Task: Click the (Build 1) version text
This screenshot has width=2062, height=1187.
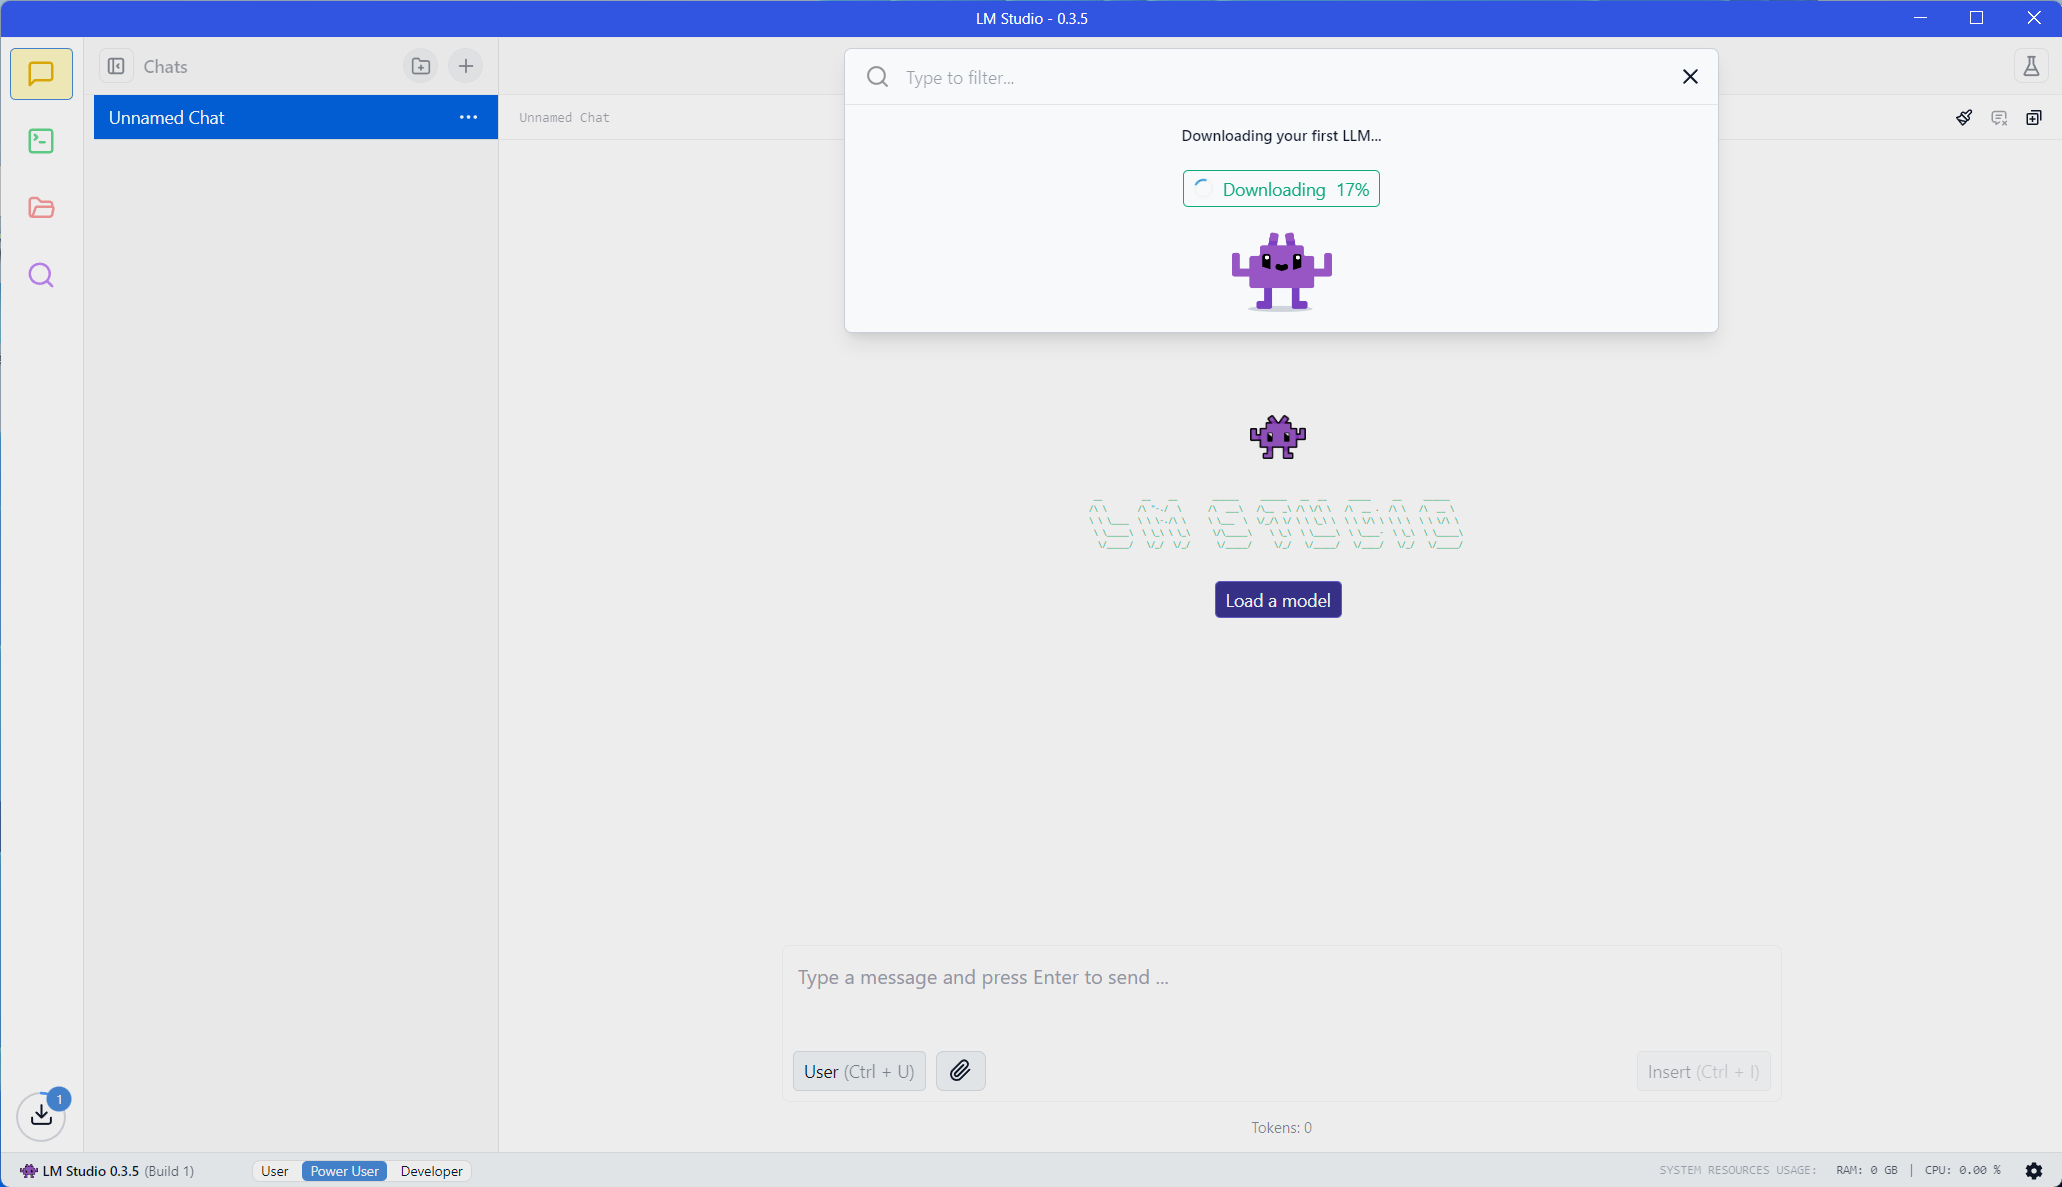Action: click(x=169, y=1171)
